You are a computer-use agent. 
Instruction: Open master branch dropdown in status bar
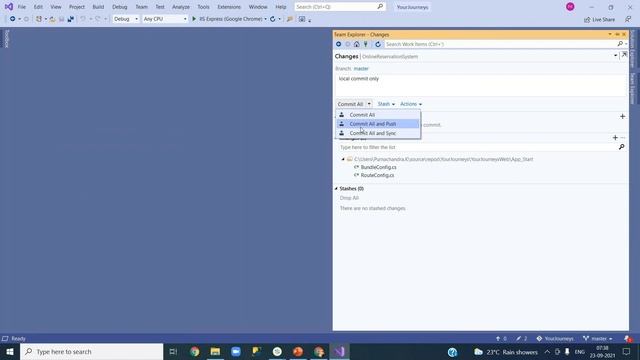pos(598,338)
